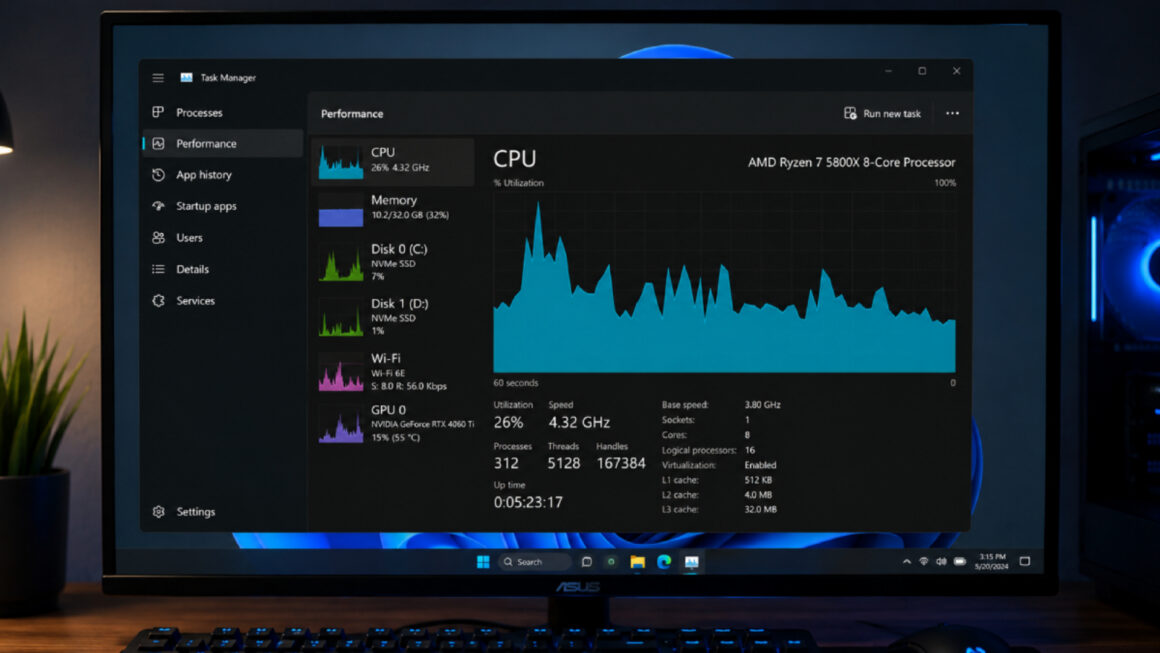Click the Performance sidebar icon

[x=158, y=143]
